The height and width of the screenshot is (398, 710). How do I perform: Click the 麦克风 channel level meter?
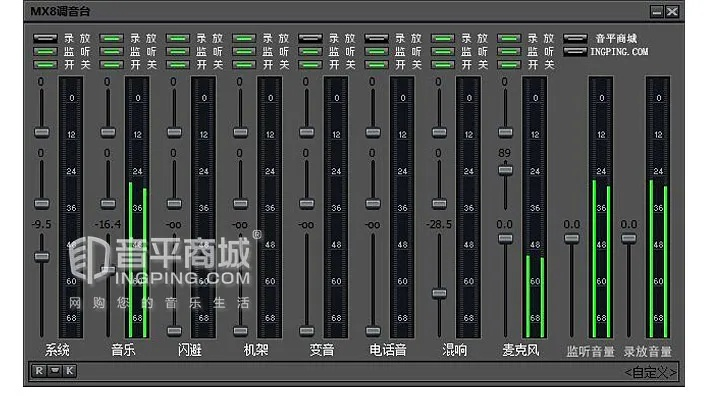(x=535, y=207)
